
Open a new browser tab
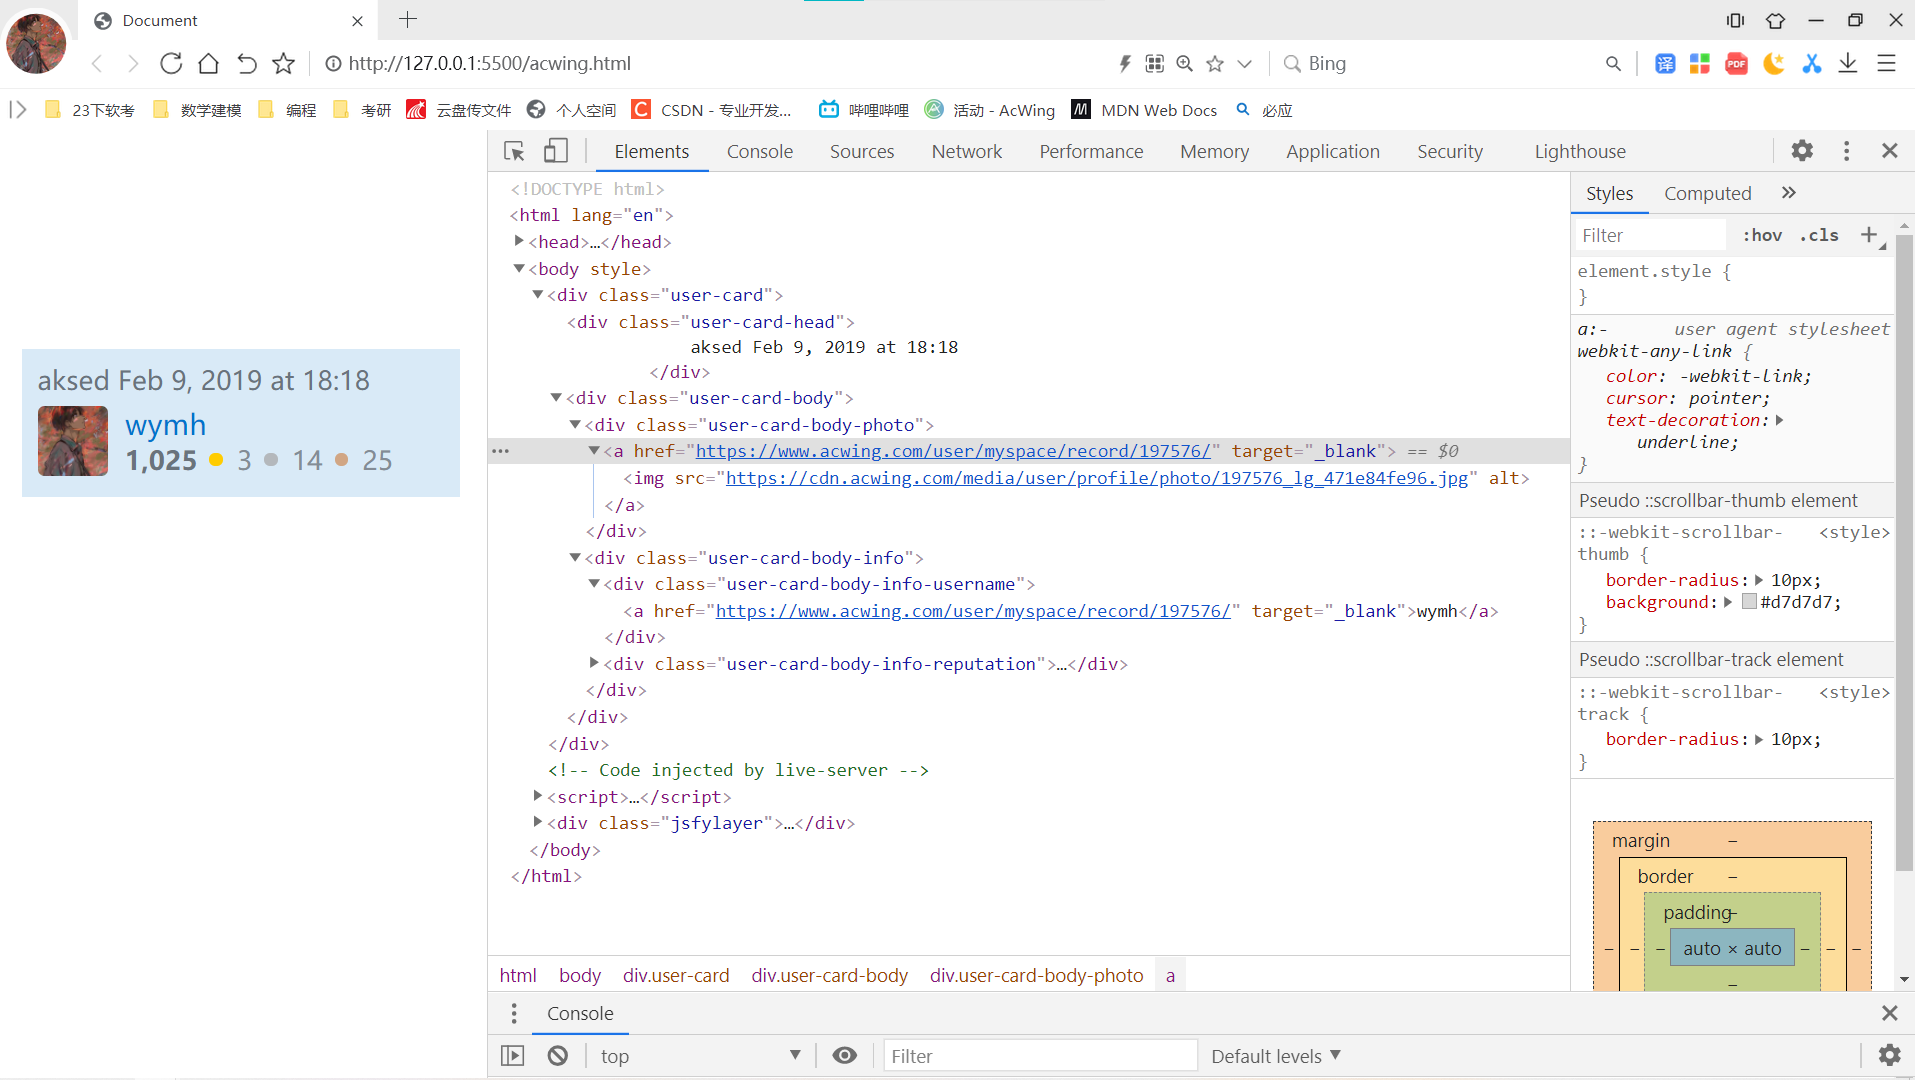point(408,19)
